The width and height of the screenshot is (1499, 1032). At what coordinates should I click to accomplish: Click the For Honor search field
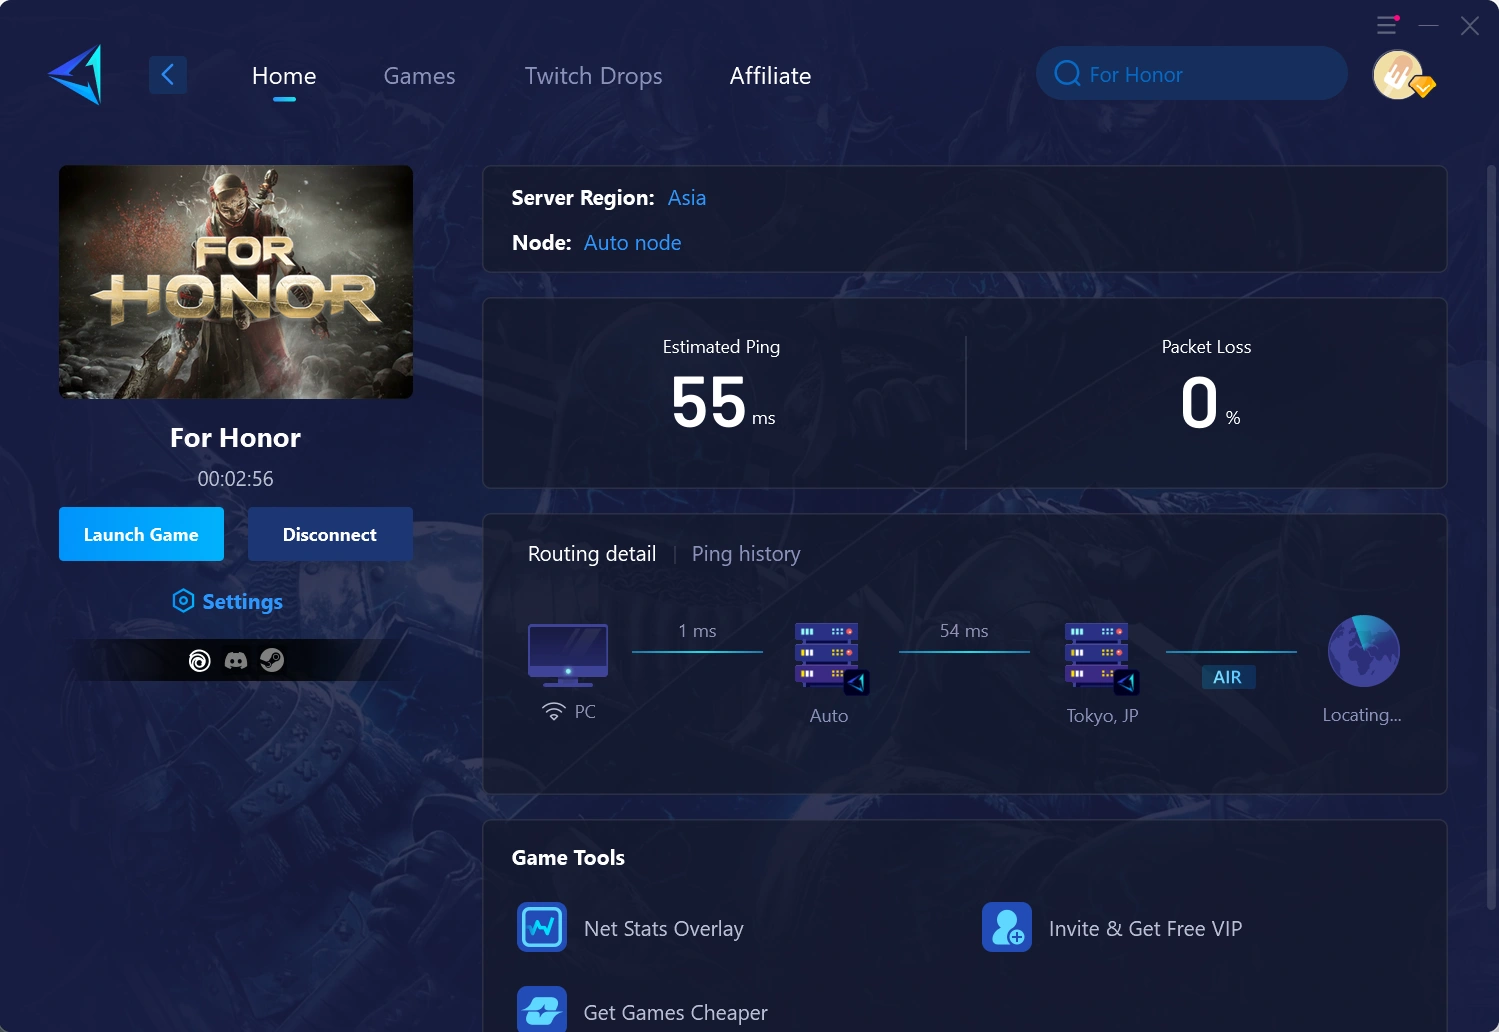coord(1192,74)
